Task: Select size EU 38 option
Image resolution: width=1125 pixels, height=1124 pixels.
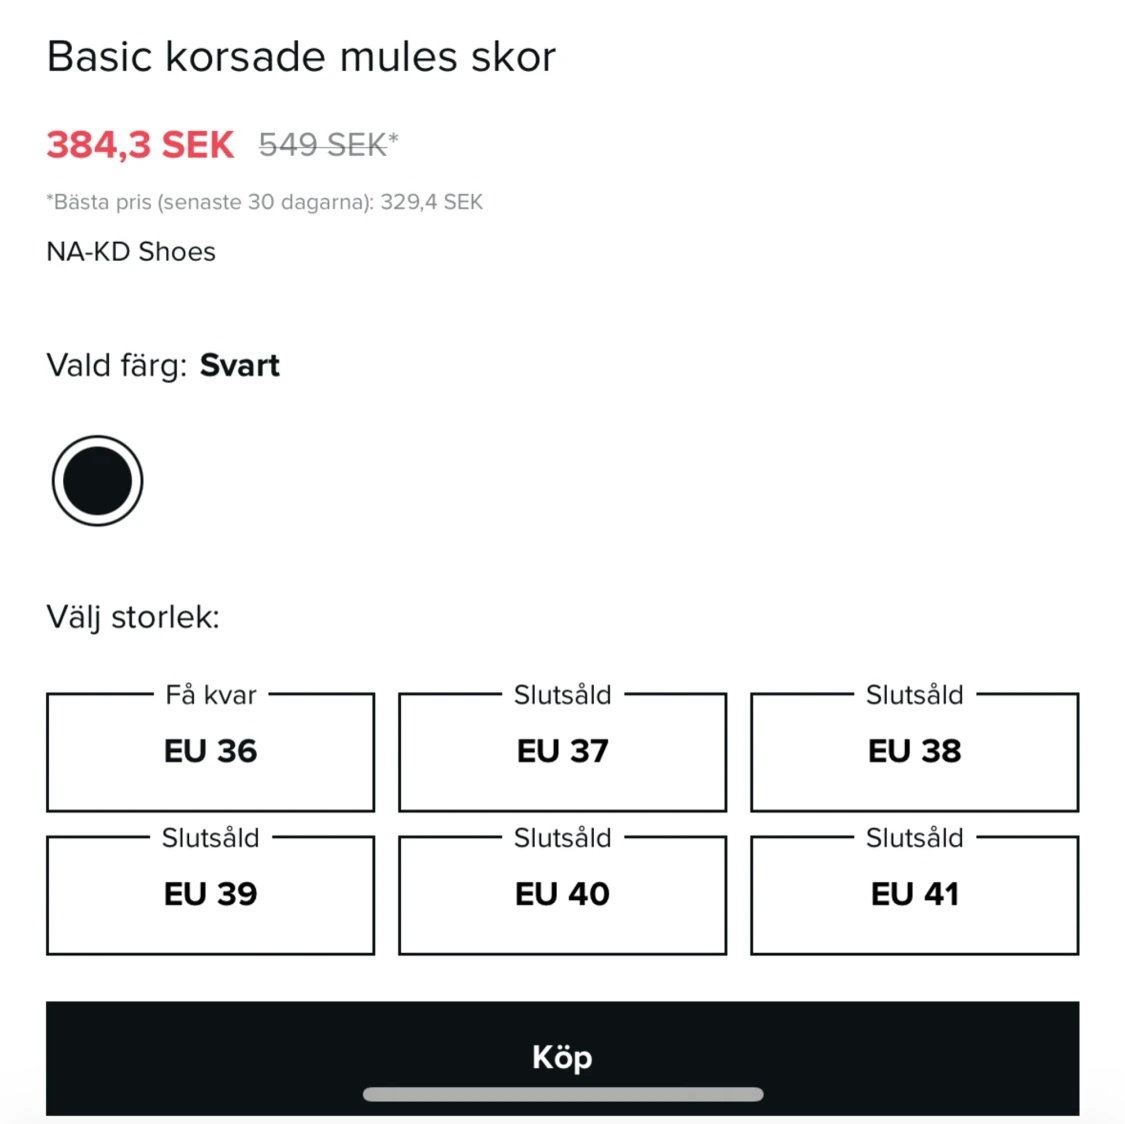Action: 914,752
